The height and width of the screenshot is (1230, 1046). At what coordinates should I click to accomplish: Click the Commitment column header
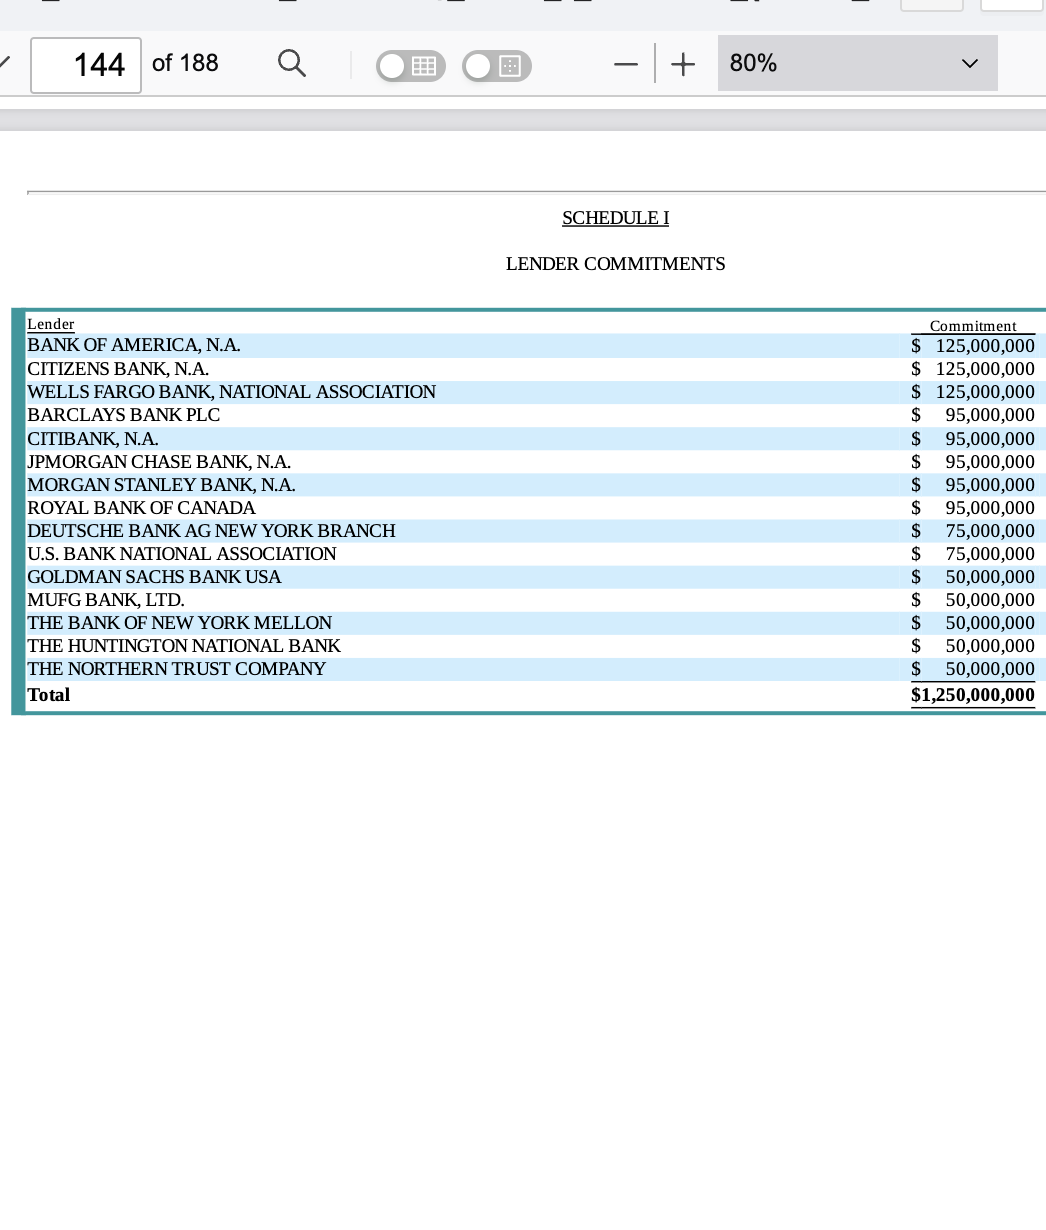(x=973, y=326)
